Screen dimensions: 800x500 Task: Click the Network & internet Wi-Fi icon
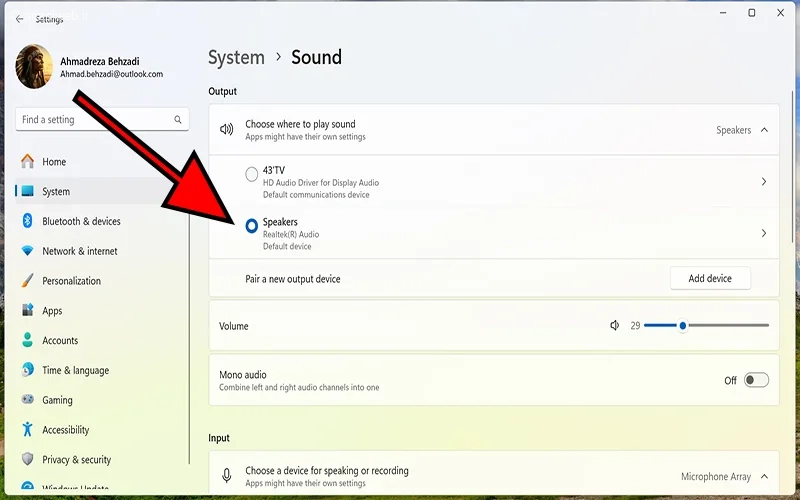click(x=27, y=251)
